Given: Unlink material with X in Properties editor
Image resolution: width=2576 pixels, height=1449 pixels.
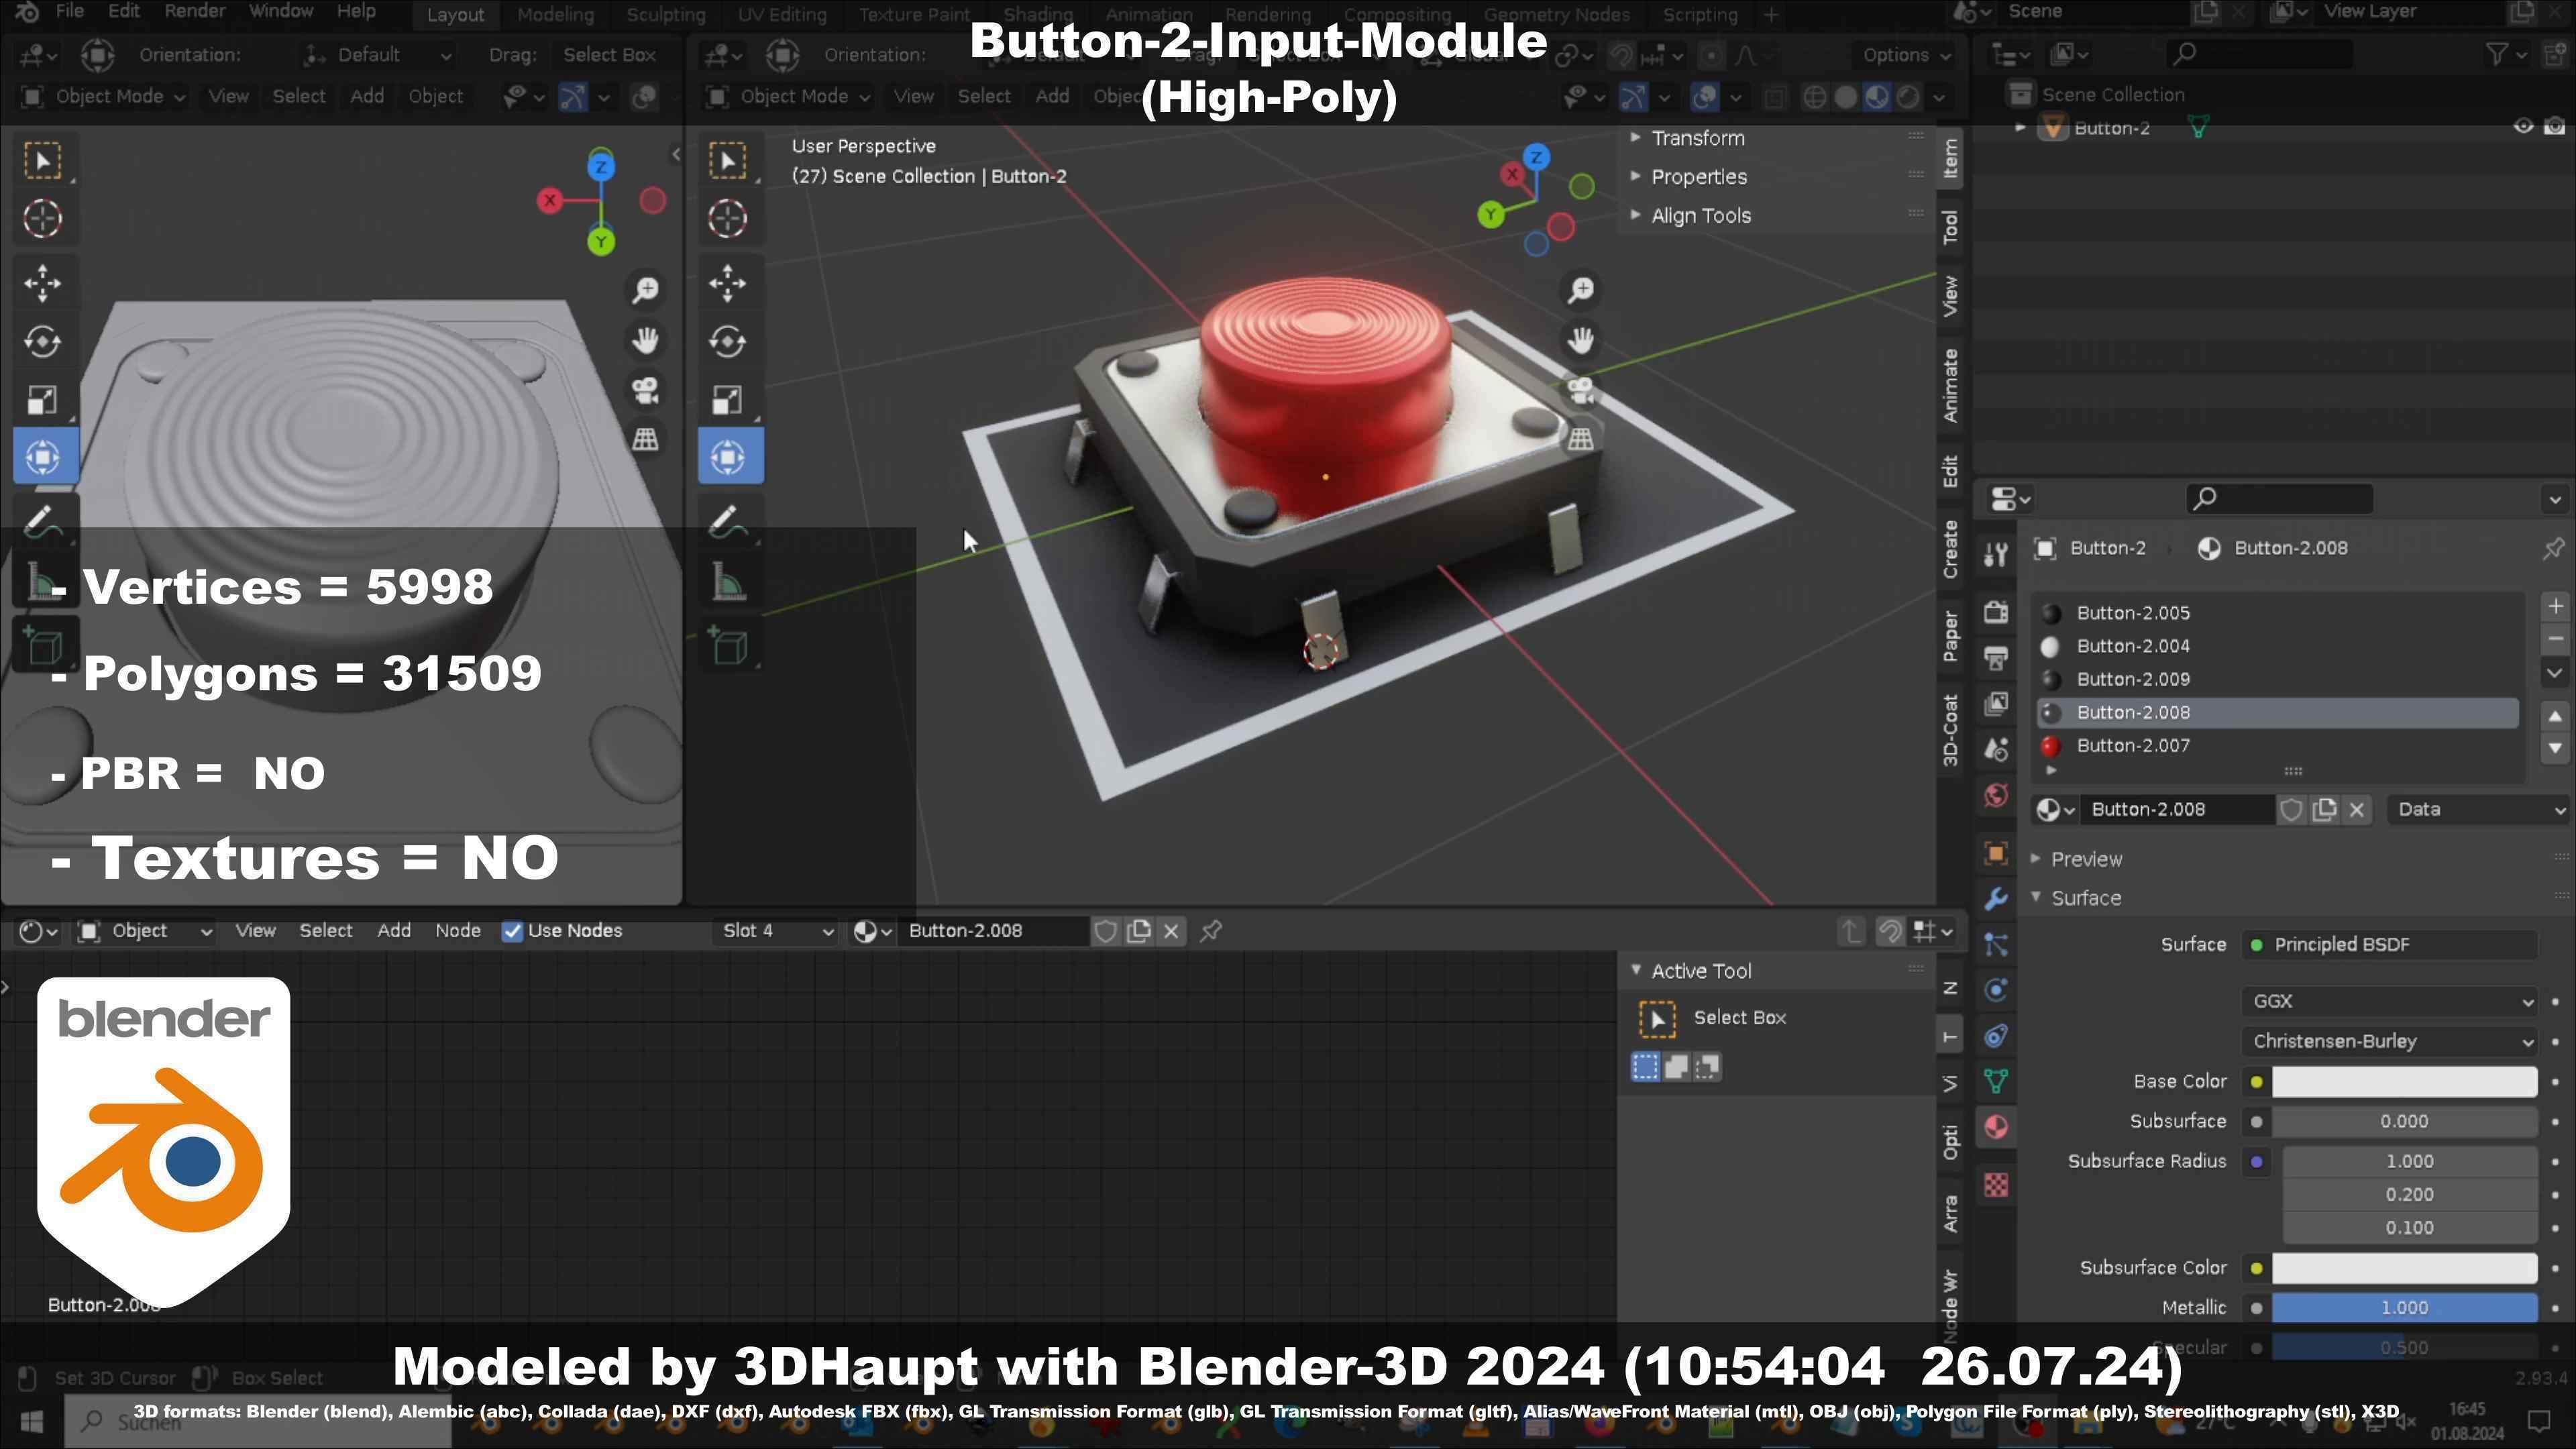Looking at the screenshot, I should (2357, 810).
